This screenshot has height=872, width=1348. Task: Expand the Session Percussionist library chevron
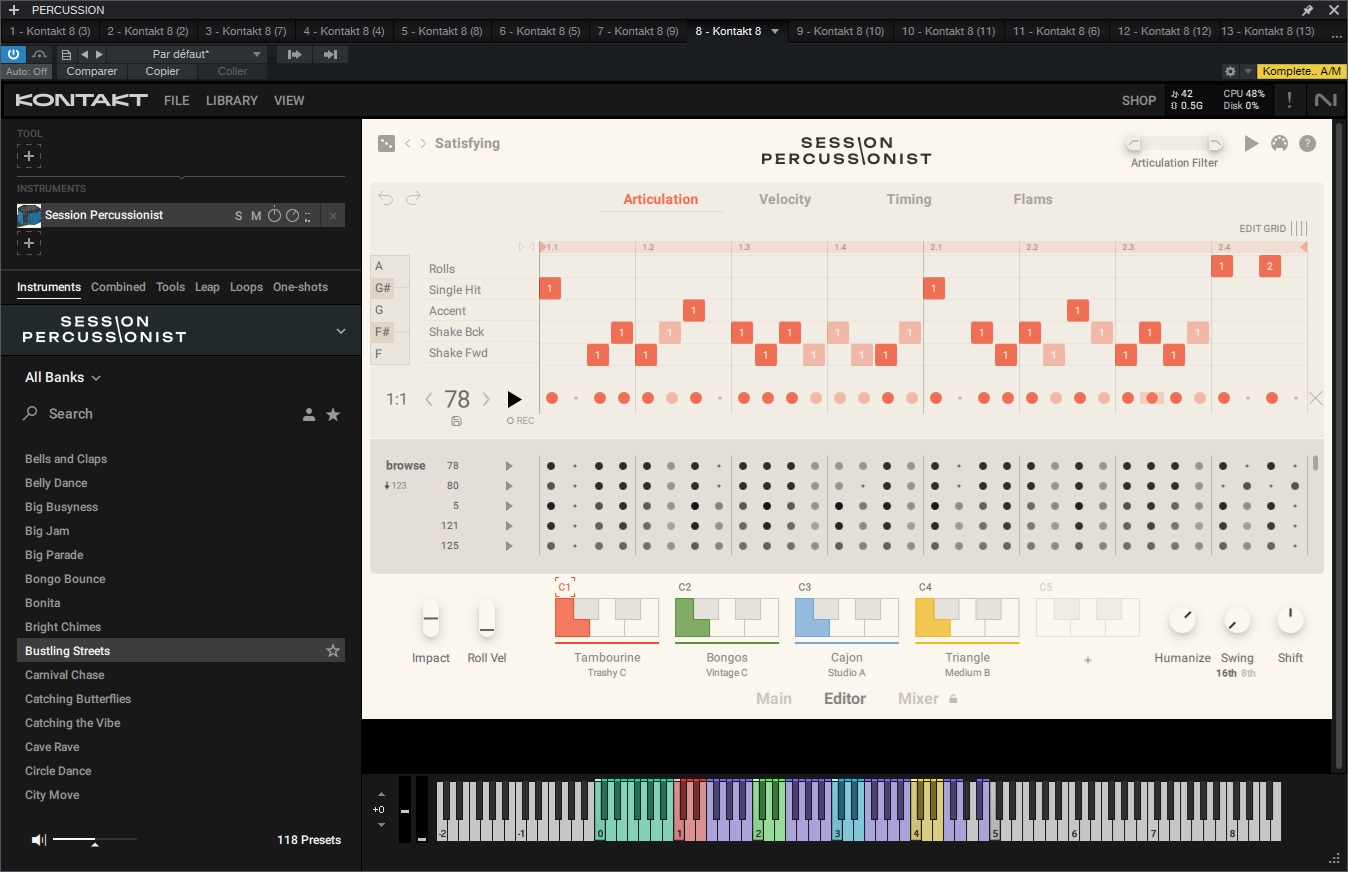[x=341, y=331]
